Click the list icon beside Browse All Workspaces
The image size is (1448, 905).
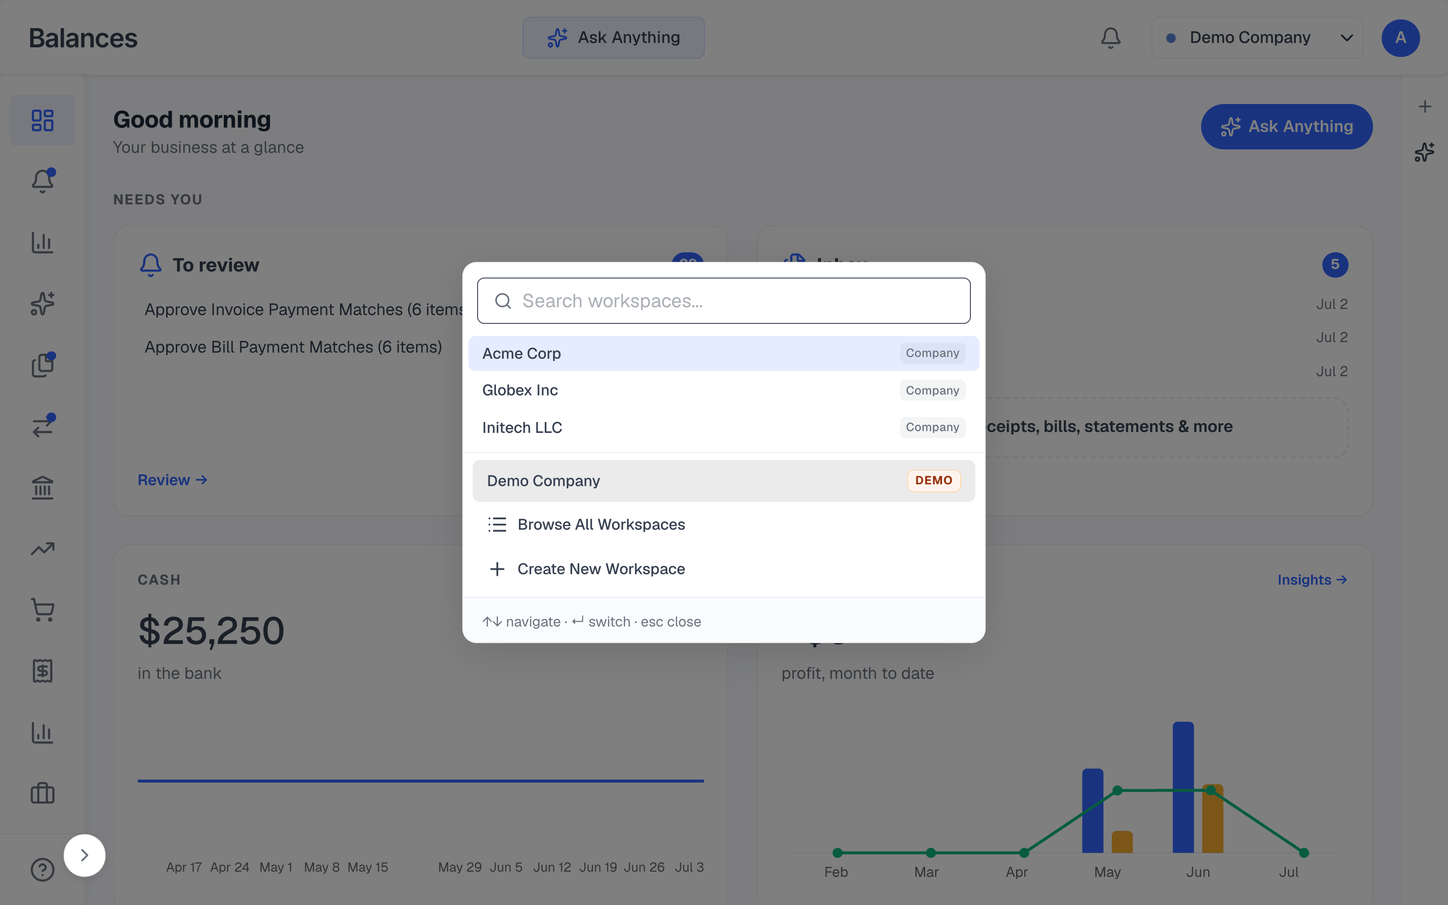497,525
